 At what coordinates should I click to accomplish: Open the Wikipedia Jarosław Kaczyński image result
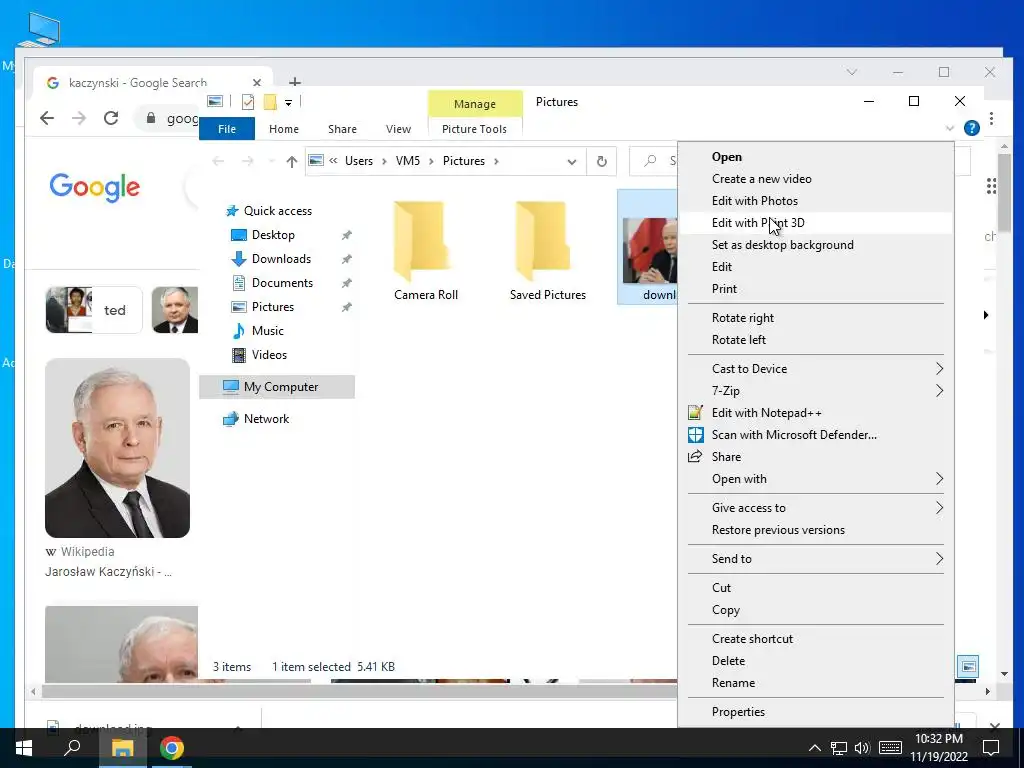click(x=118, y=448)
